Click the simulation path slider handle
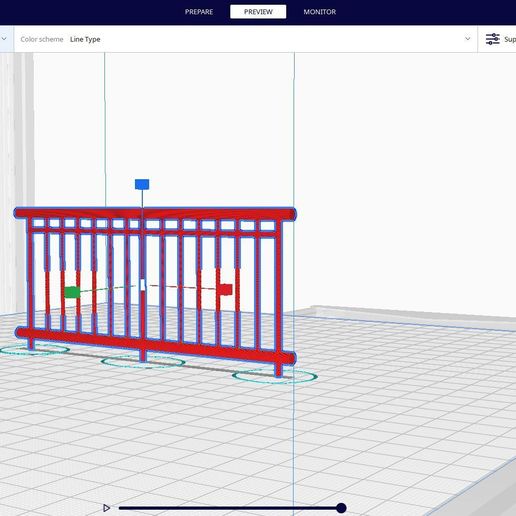The width and height of the screenshot is (516, 516). pos(341,508)
